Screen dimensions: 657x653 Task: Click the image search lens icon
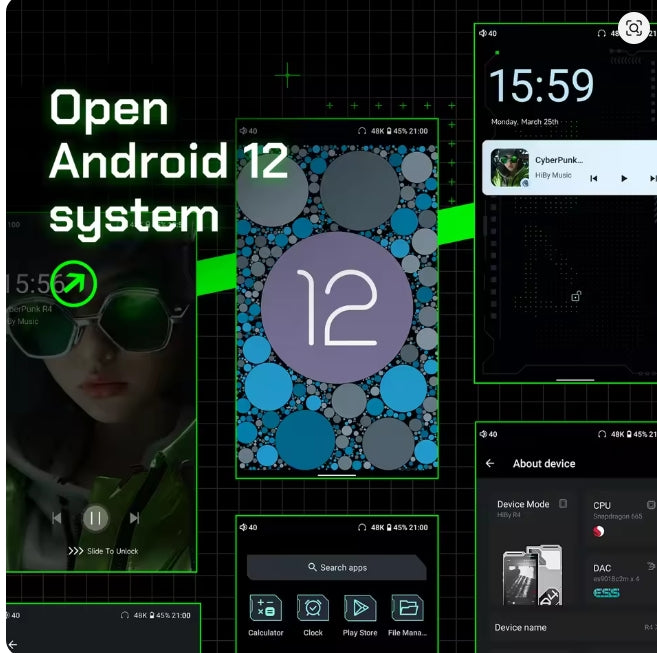pos(633,28)
